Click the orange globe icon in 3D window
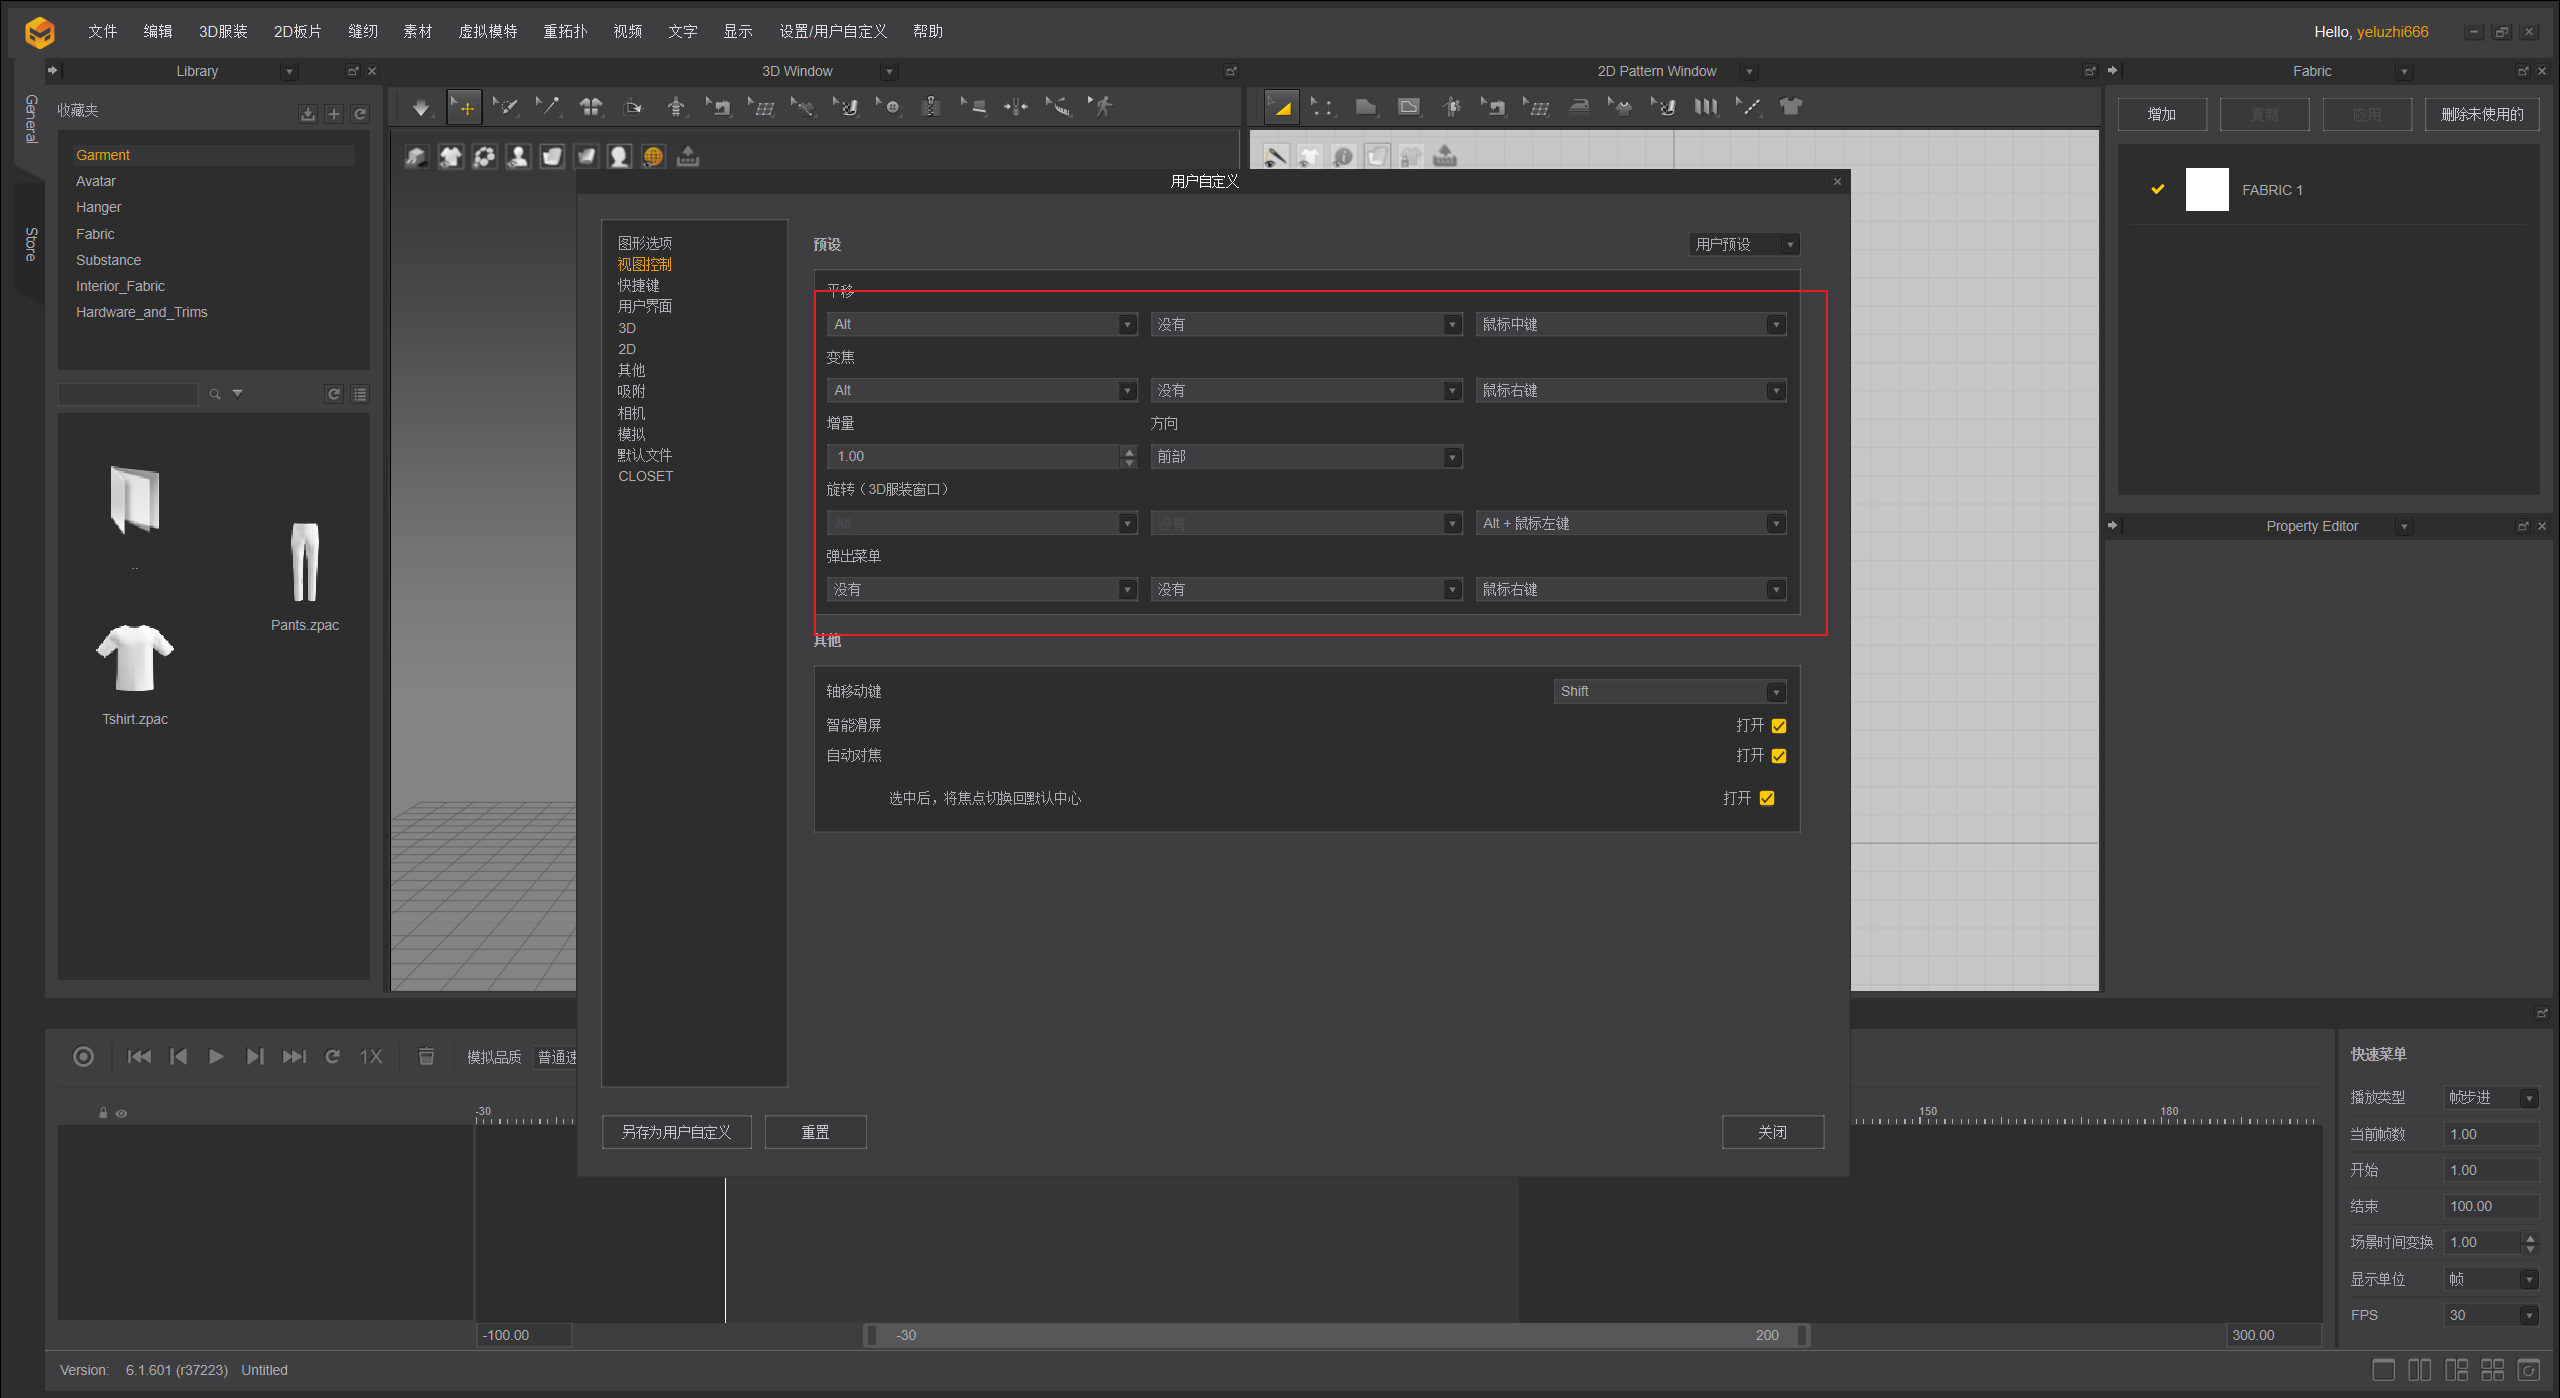Image resolution: width=2560 pixels, height=1398 pixels. pos(653,156)
